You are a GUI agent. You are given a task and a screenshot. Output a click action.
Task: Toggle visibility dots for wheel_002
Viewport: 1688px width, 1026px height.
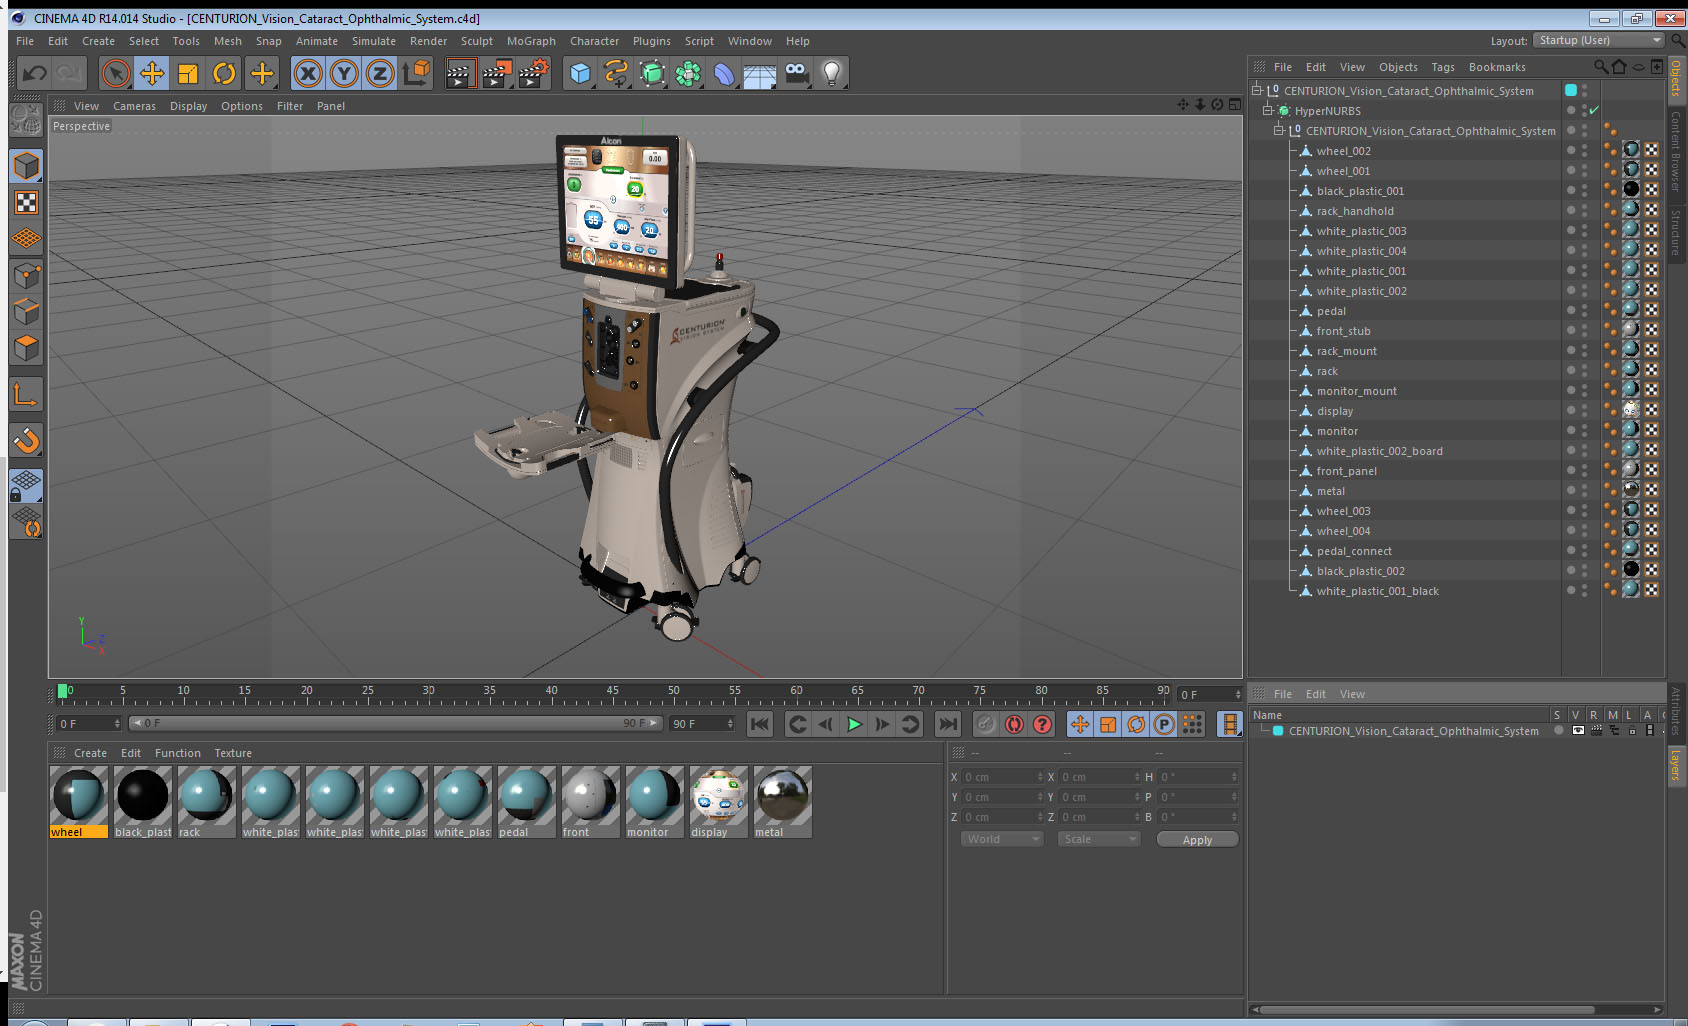(x=1584, y=151)
